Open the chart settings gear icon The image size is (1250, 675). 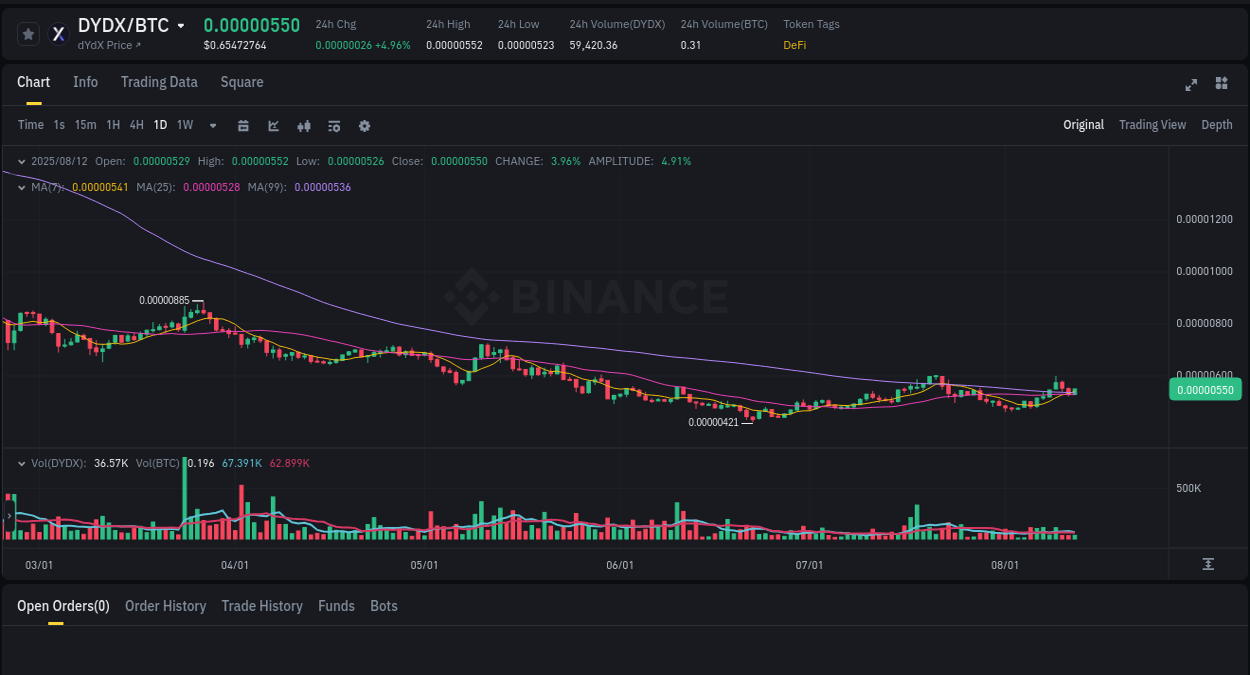point(364,125)
